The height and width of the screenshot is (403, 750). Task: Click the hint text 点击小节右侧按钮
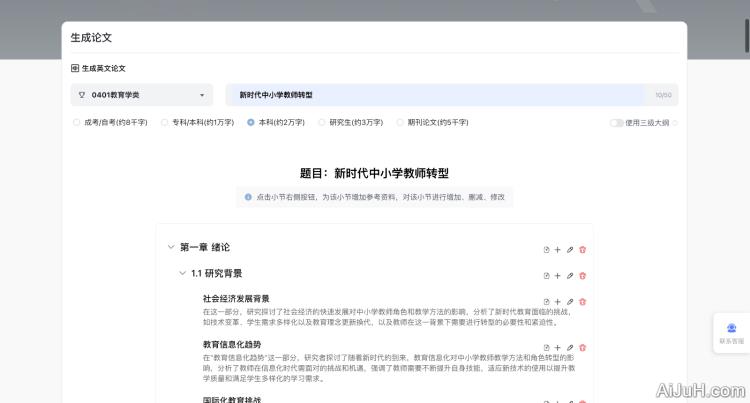(x=380, y=197)
